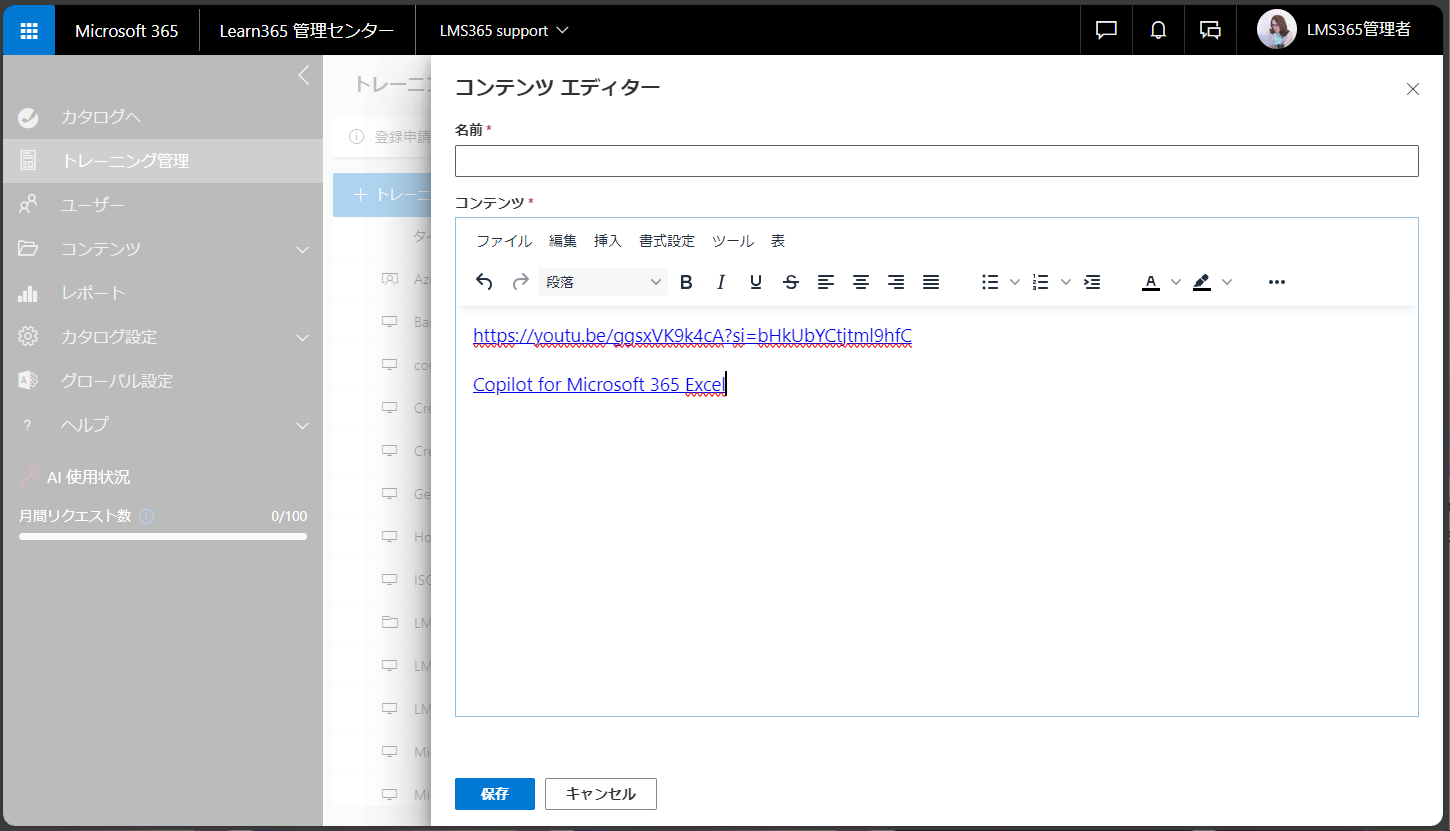Select トレーニング管理 in sidebar
This screenshot has width=1450, height=831.
161,161
